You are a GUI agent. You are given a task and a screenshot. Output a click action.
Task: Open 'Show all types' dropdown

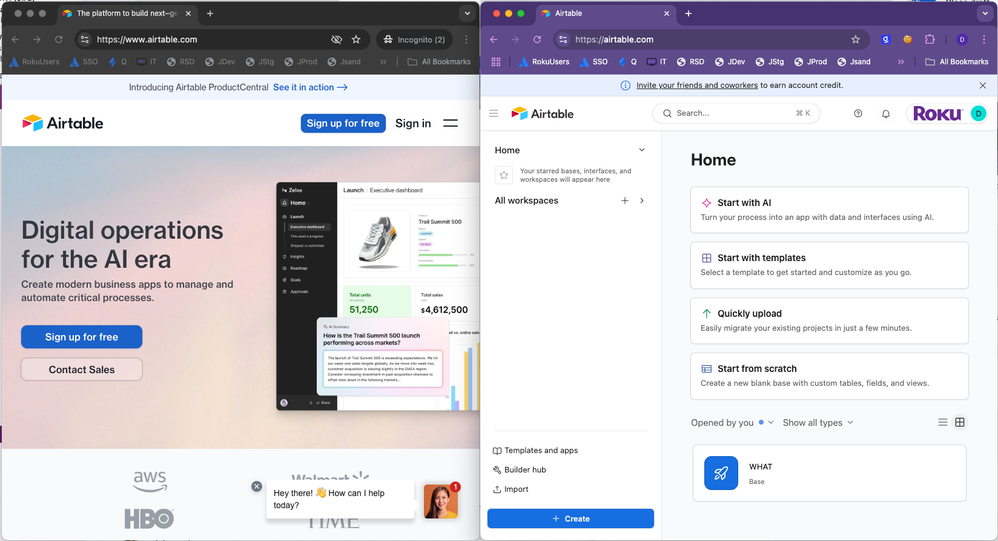(x=818, y=423)
